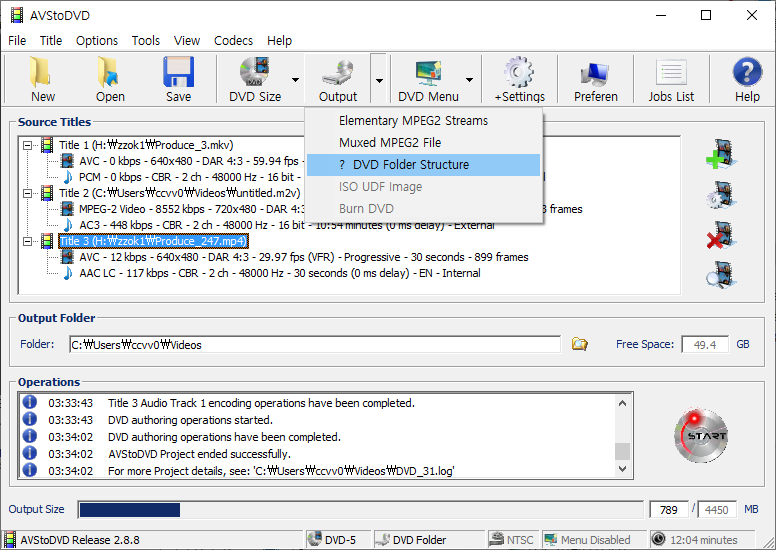Click the 'DVD authoring operations started.' log line
This screenshot has width=776, height=550.
(191, 420)
